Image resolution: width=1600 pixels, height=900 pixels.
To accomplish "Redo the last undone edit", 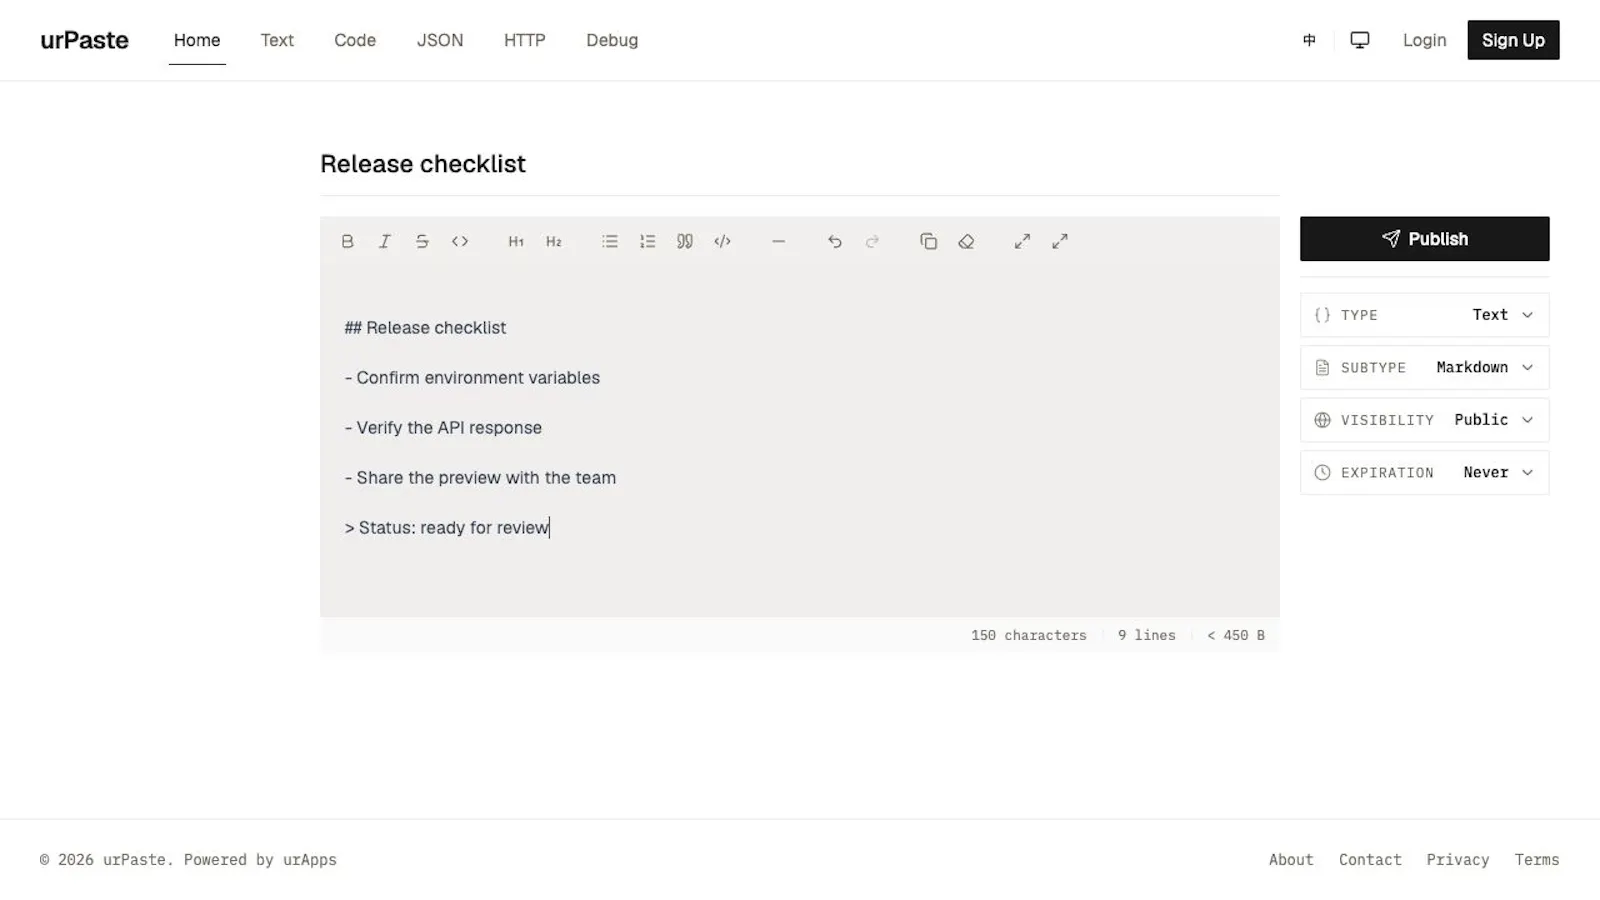I will [872, 241].
